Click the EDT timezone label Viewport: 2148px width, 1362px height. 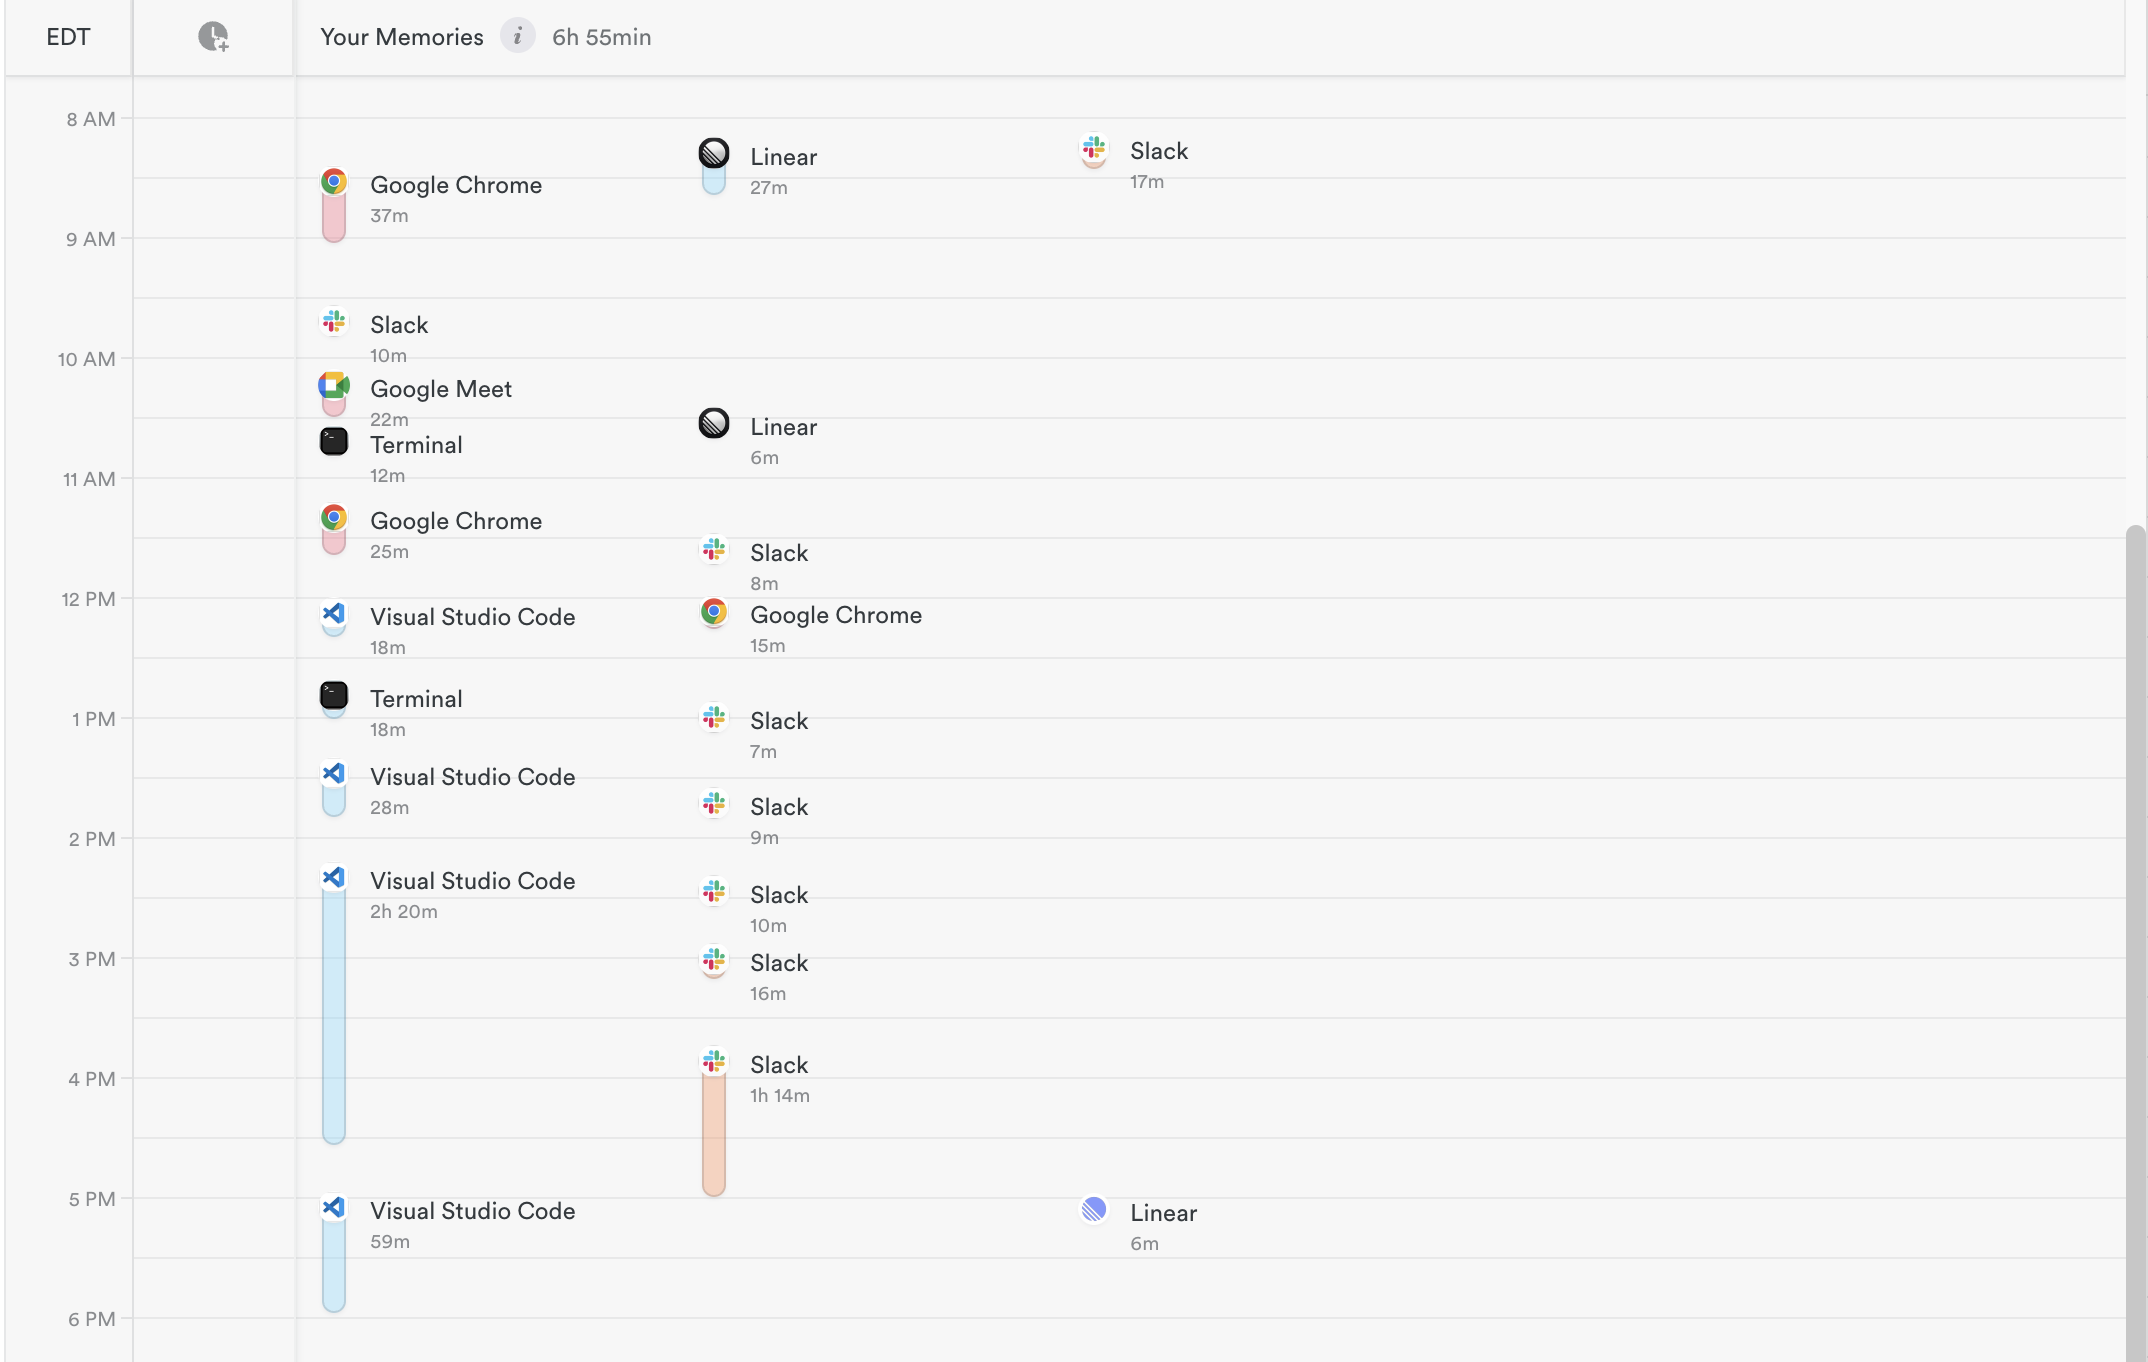pos(68,37)
